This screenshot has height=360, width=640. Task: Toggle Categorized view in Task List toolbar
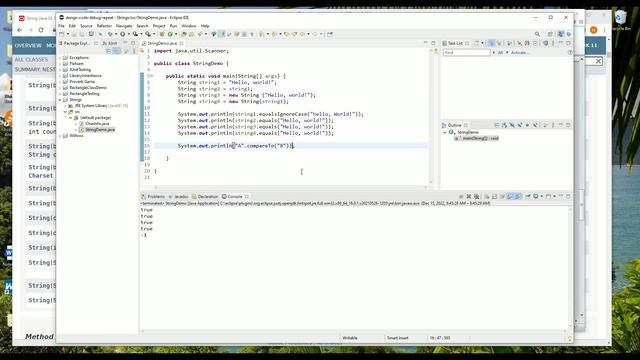[x=491, y=43]
